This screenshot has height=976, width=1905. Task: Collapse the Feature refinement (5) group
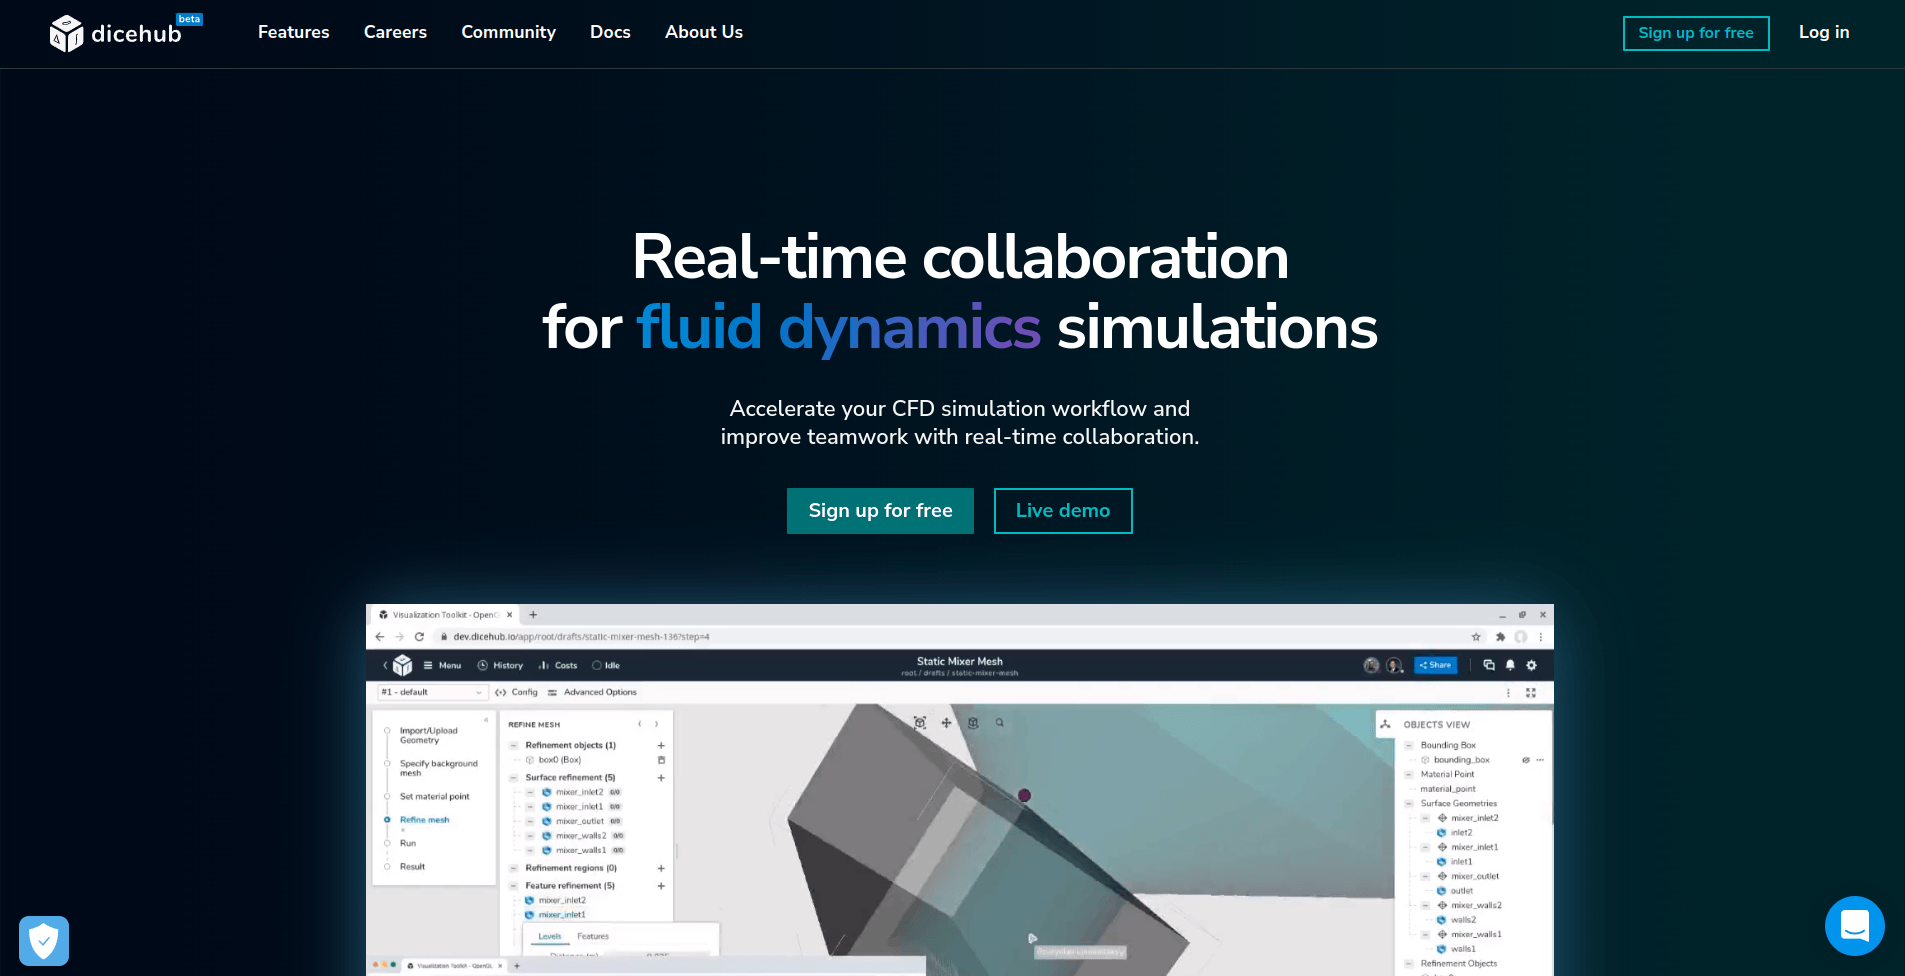[514, 886]
